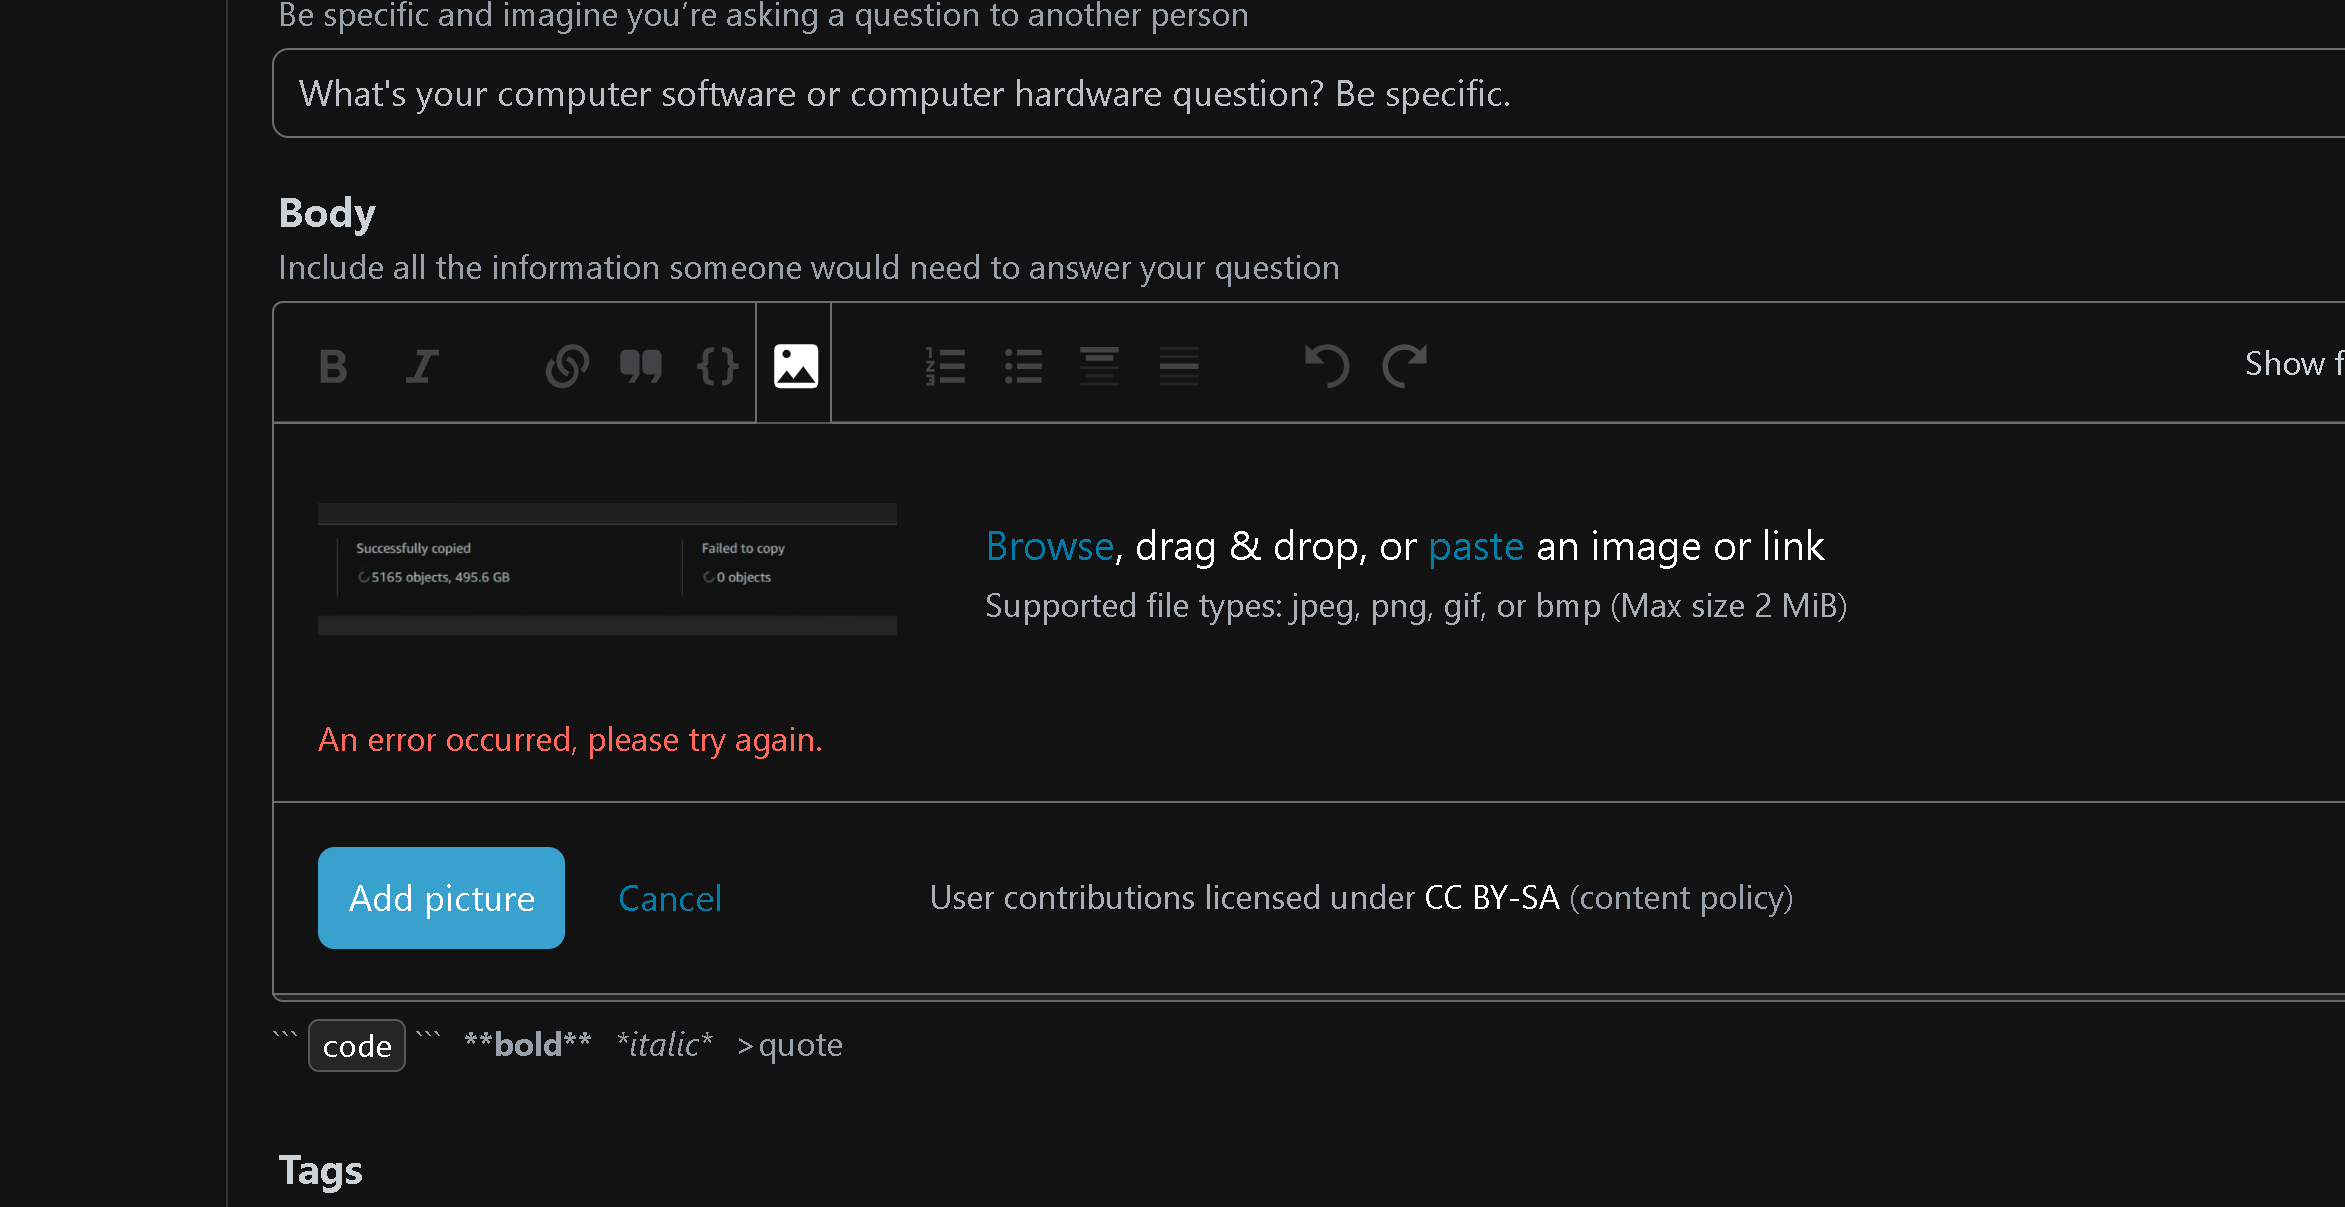This screenshot has width=2345, height=1207.
Task: Open the CC BY-SA license link
Action: click(1492, 898)
